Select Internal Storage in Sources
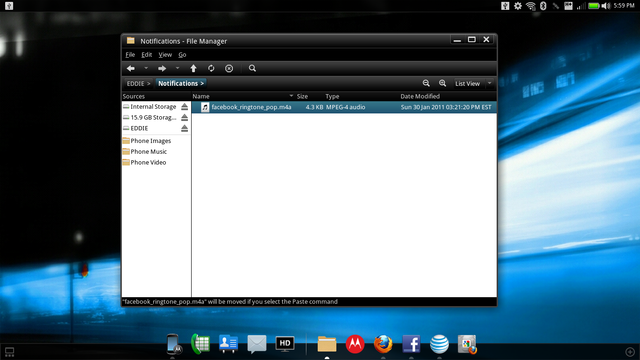 click(x=153, y=107)
